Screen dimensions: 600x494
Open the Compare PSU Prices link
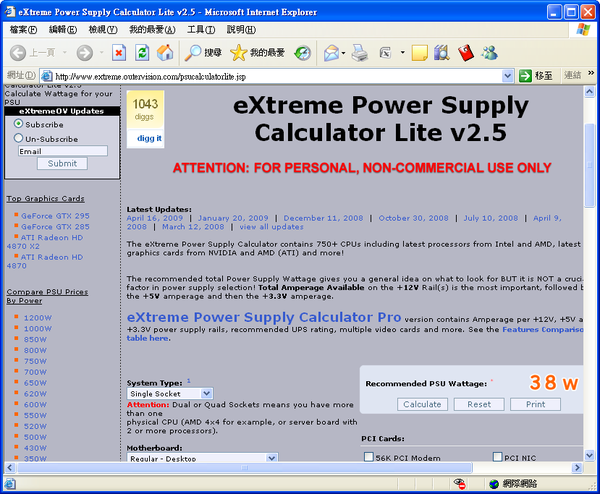point(47,296)
